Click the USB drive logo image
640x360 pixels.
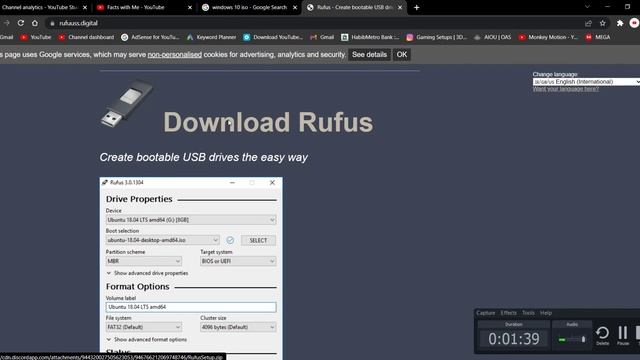[127, 104]
